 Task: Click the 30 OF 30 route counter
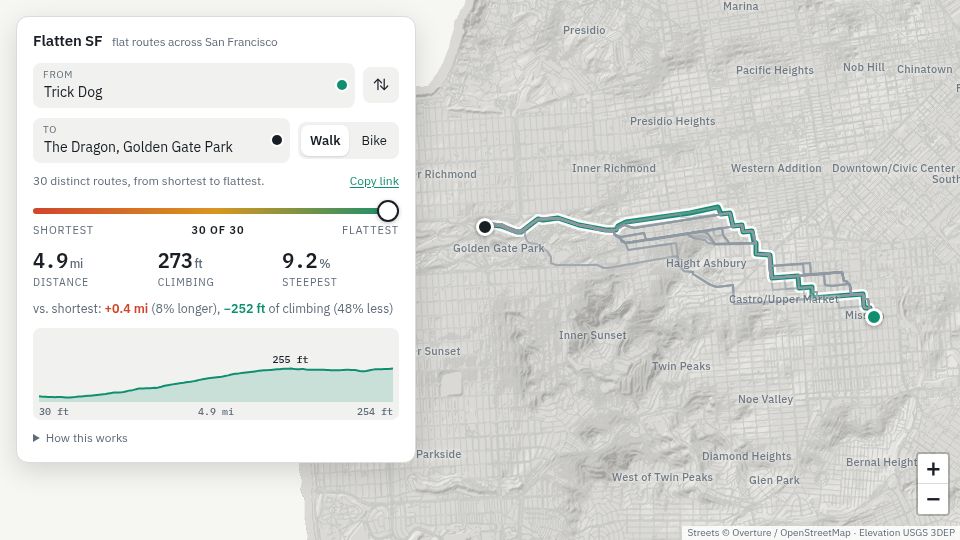point(217,230)
